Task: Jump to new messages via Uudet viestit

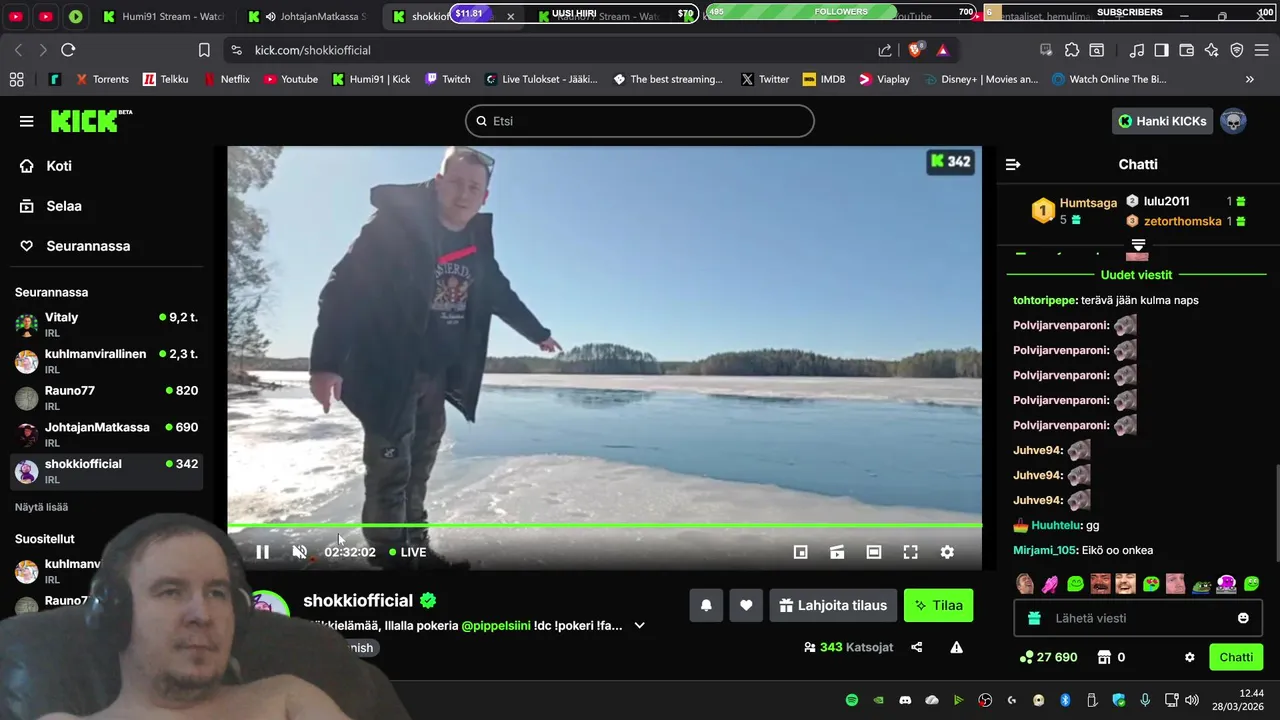Action: click(1136, 274)
